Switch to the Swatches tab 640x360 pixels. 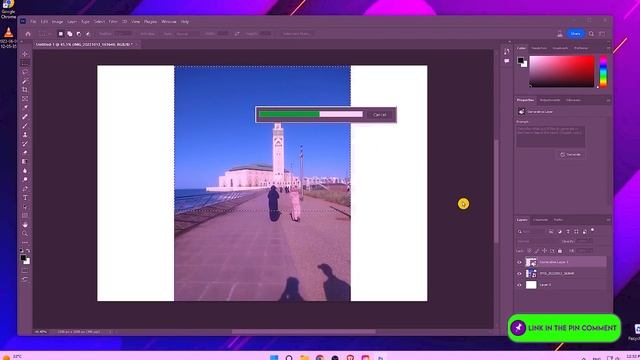point(539,48)
